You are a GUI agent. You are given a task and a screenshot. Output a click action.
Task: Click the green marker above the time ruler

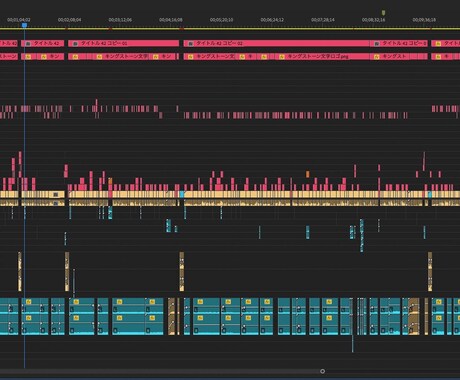[383, 13]
